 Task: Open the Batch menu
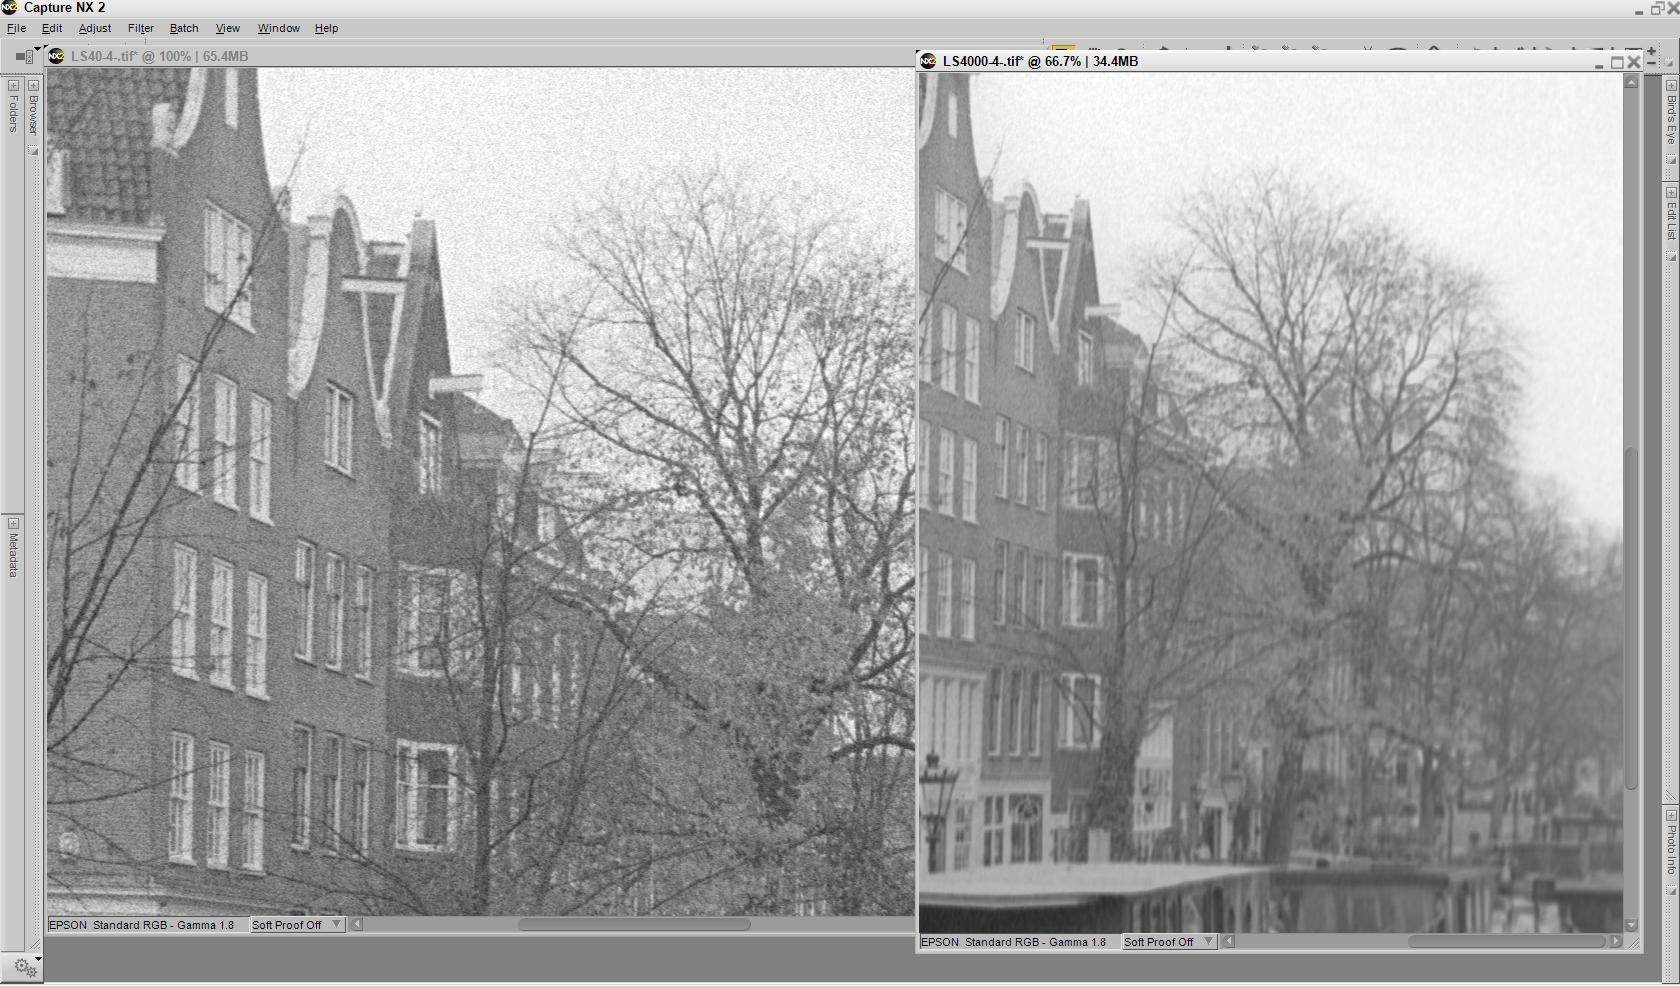point(184,28)
